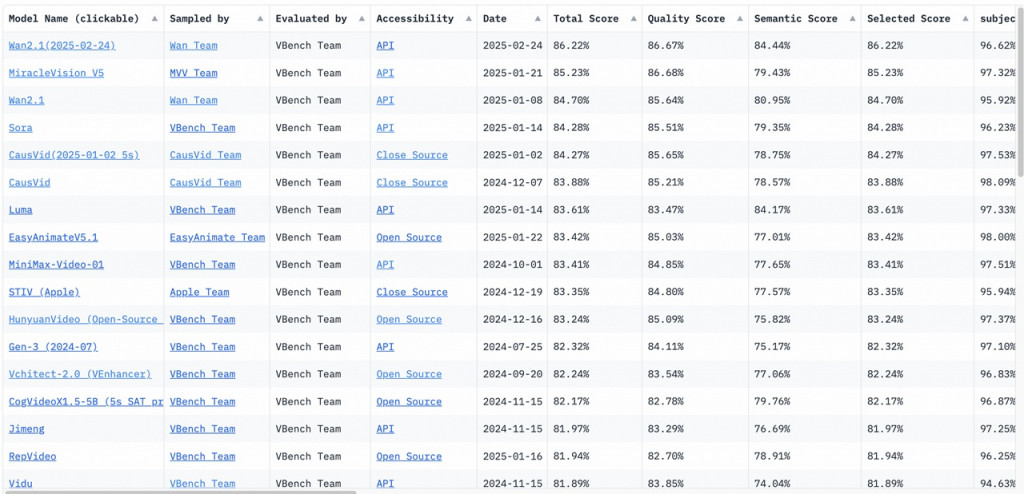1024x494 pixels.
Task: Sort by Selected Score arrow
Action: [x=965, y=19]
